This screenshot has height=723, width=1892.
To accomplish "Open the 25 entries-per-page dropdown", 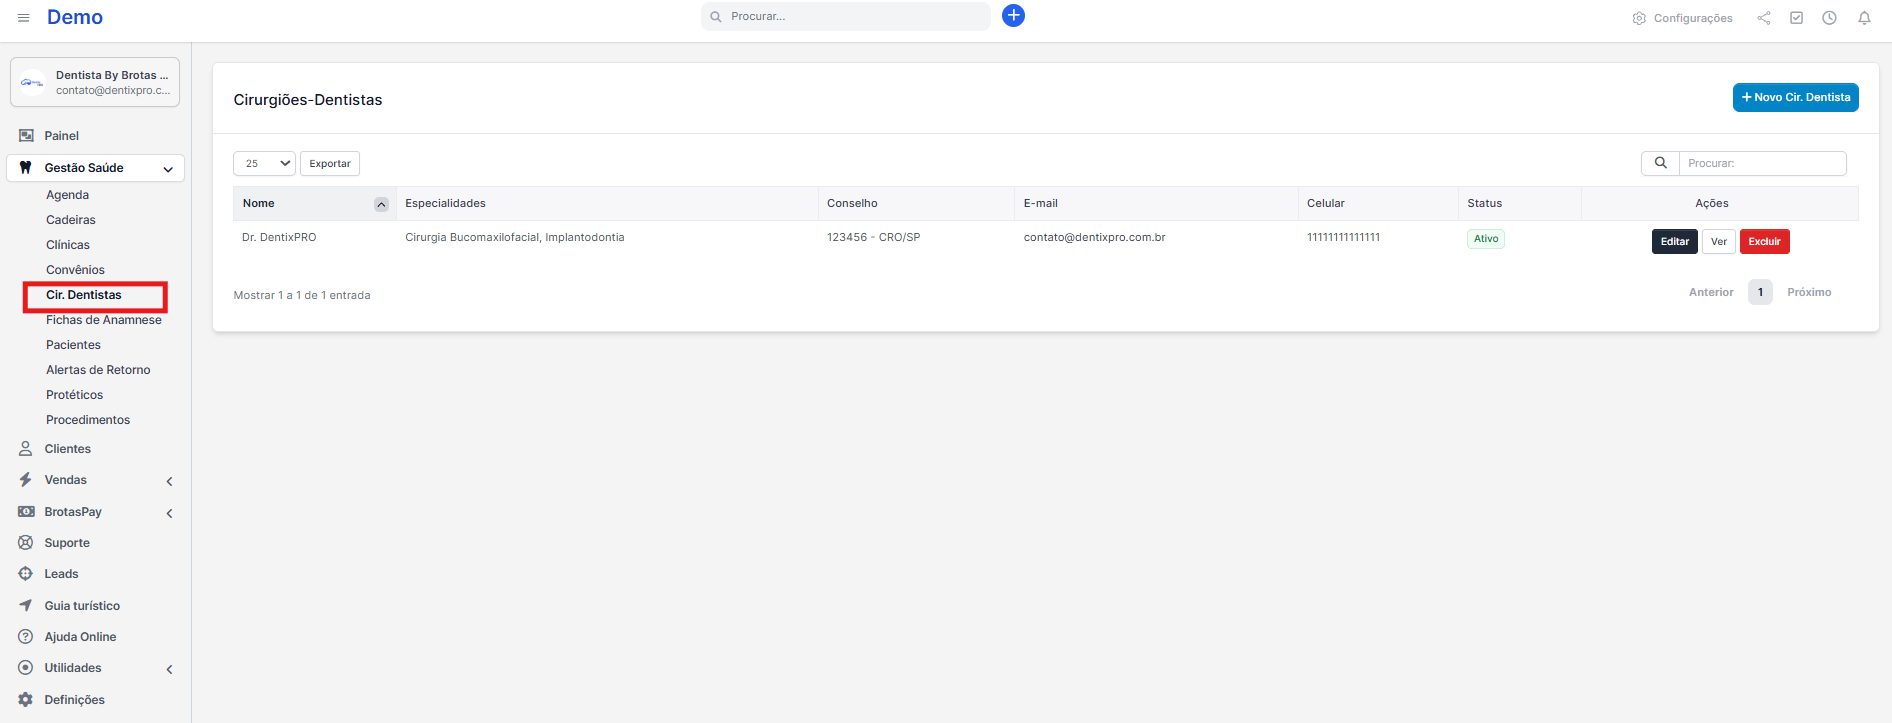I will (x=264, y=163).
